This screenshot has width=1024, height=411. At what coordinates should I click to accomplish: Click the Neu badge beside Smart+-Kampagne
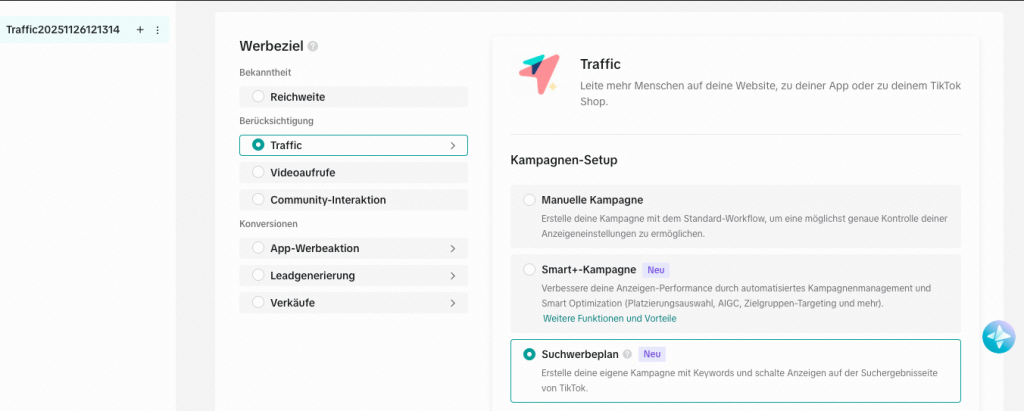[656, 270]
